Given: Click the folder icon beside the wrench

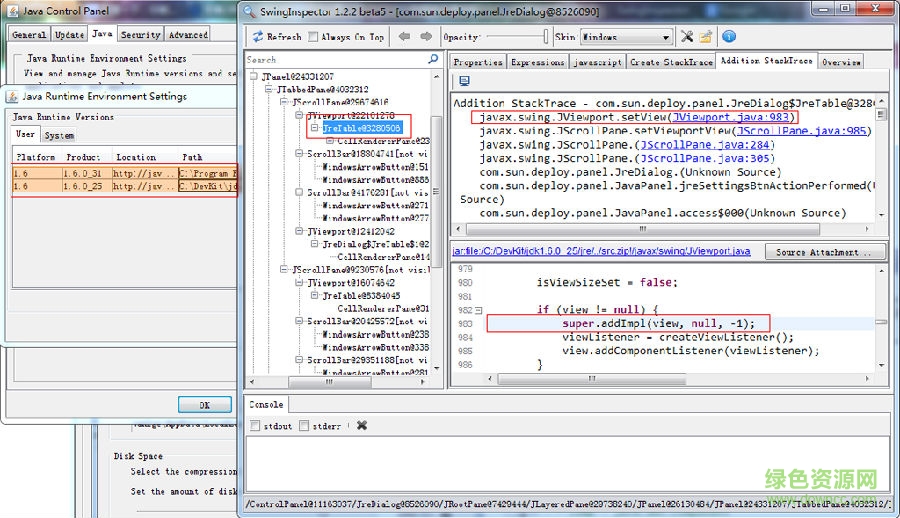Looking at the screenshot, I should click(706, 37).
